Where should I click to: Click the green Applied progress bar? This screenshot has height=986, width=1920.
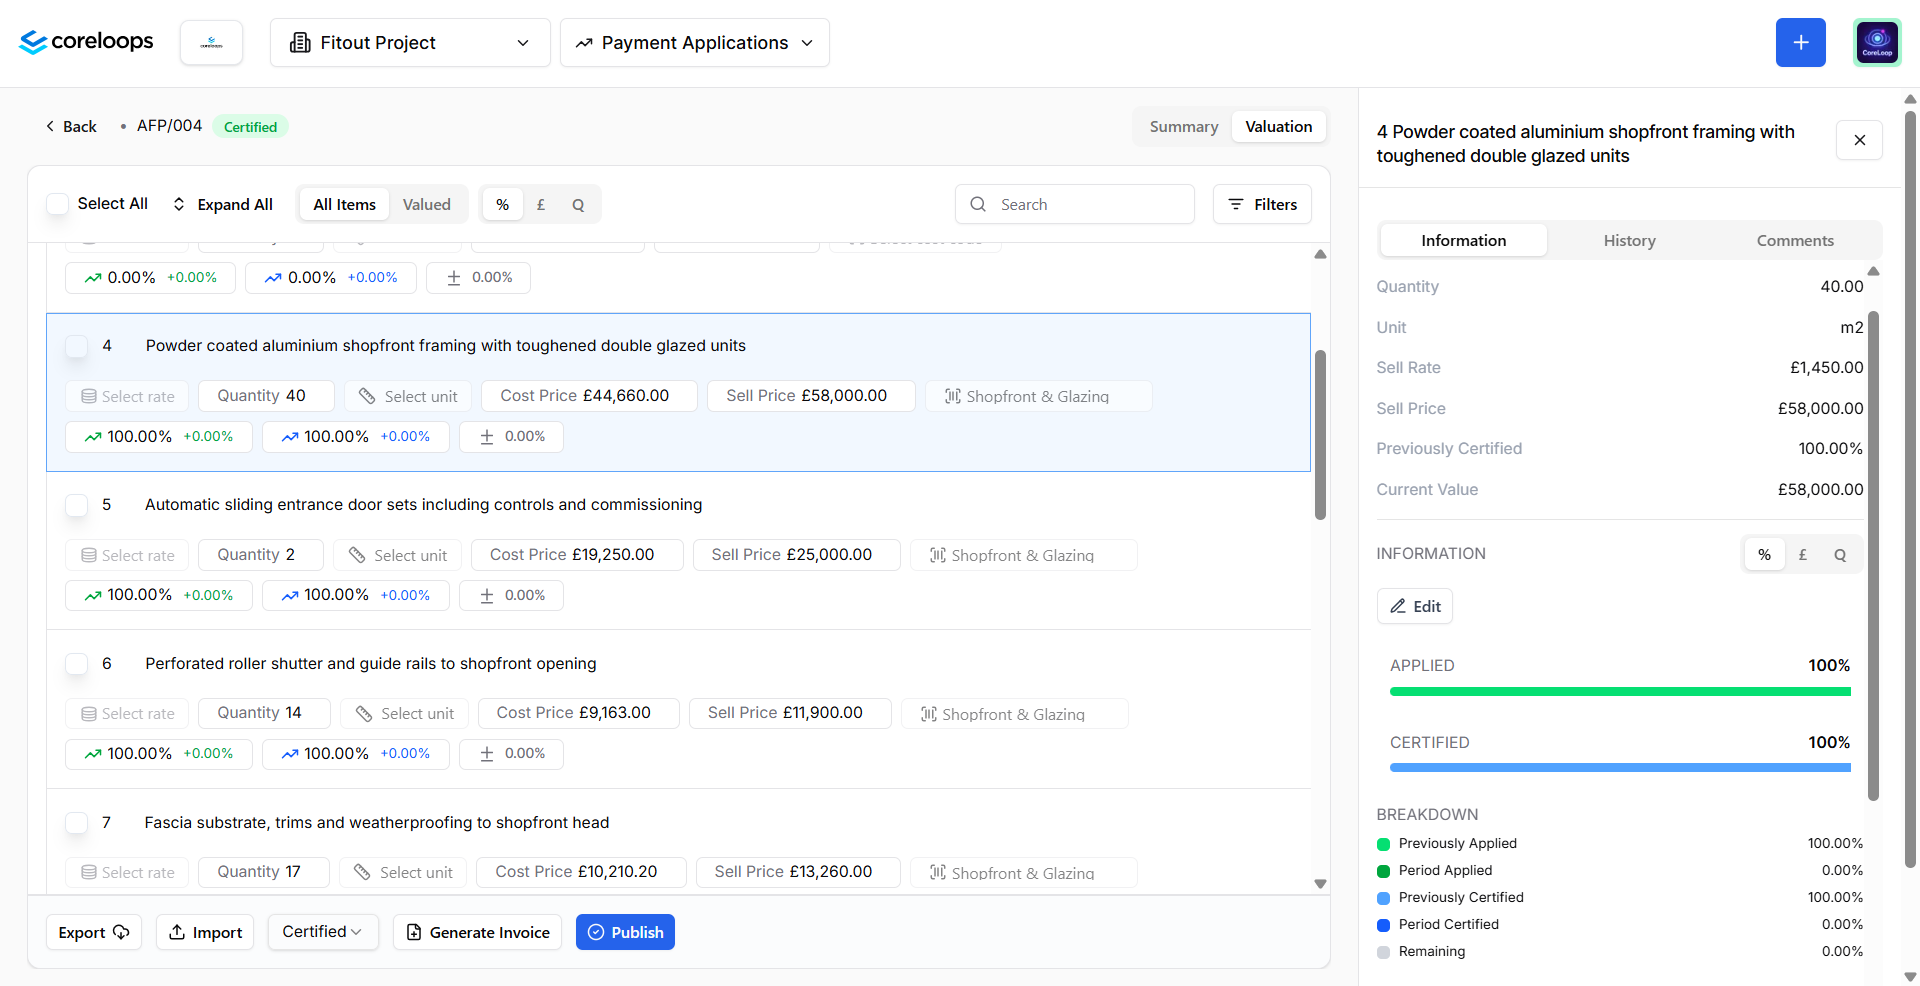[1620, 691]
